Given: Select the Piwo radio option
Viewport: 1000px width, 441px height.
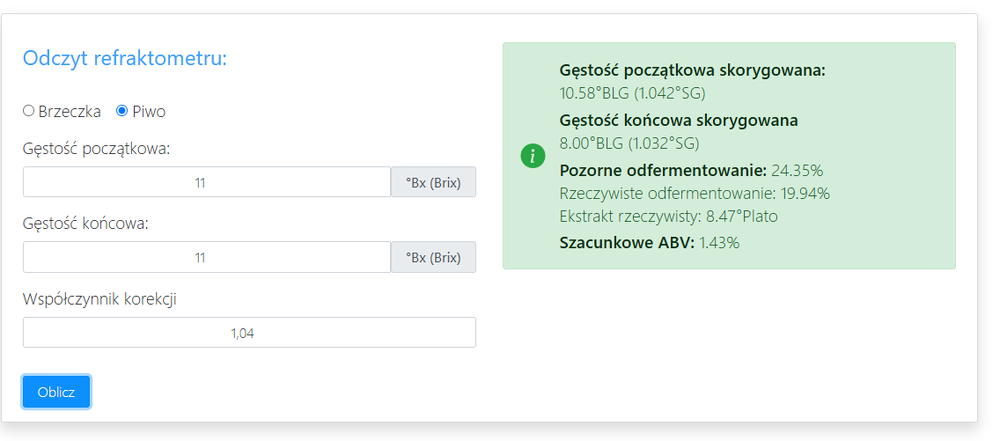Looking at the screenshot, I should click(x=122, y=111).
